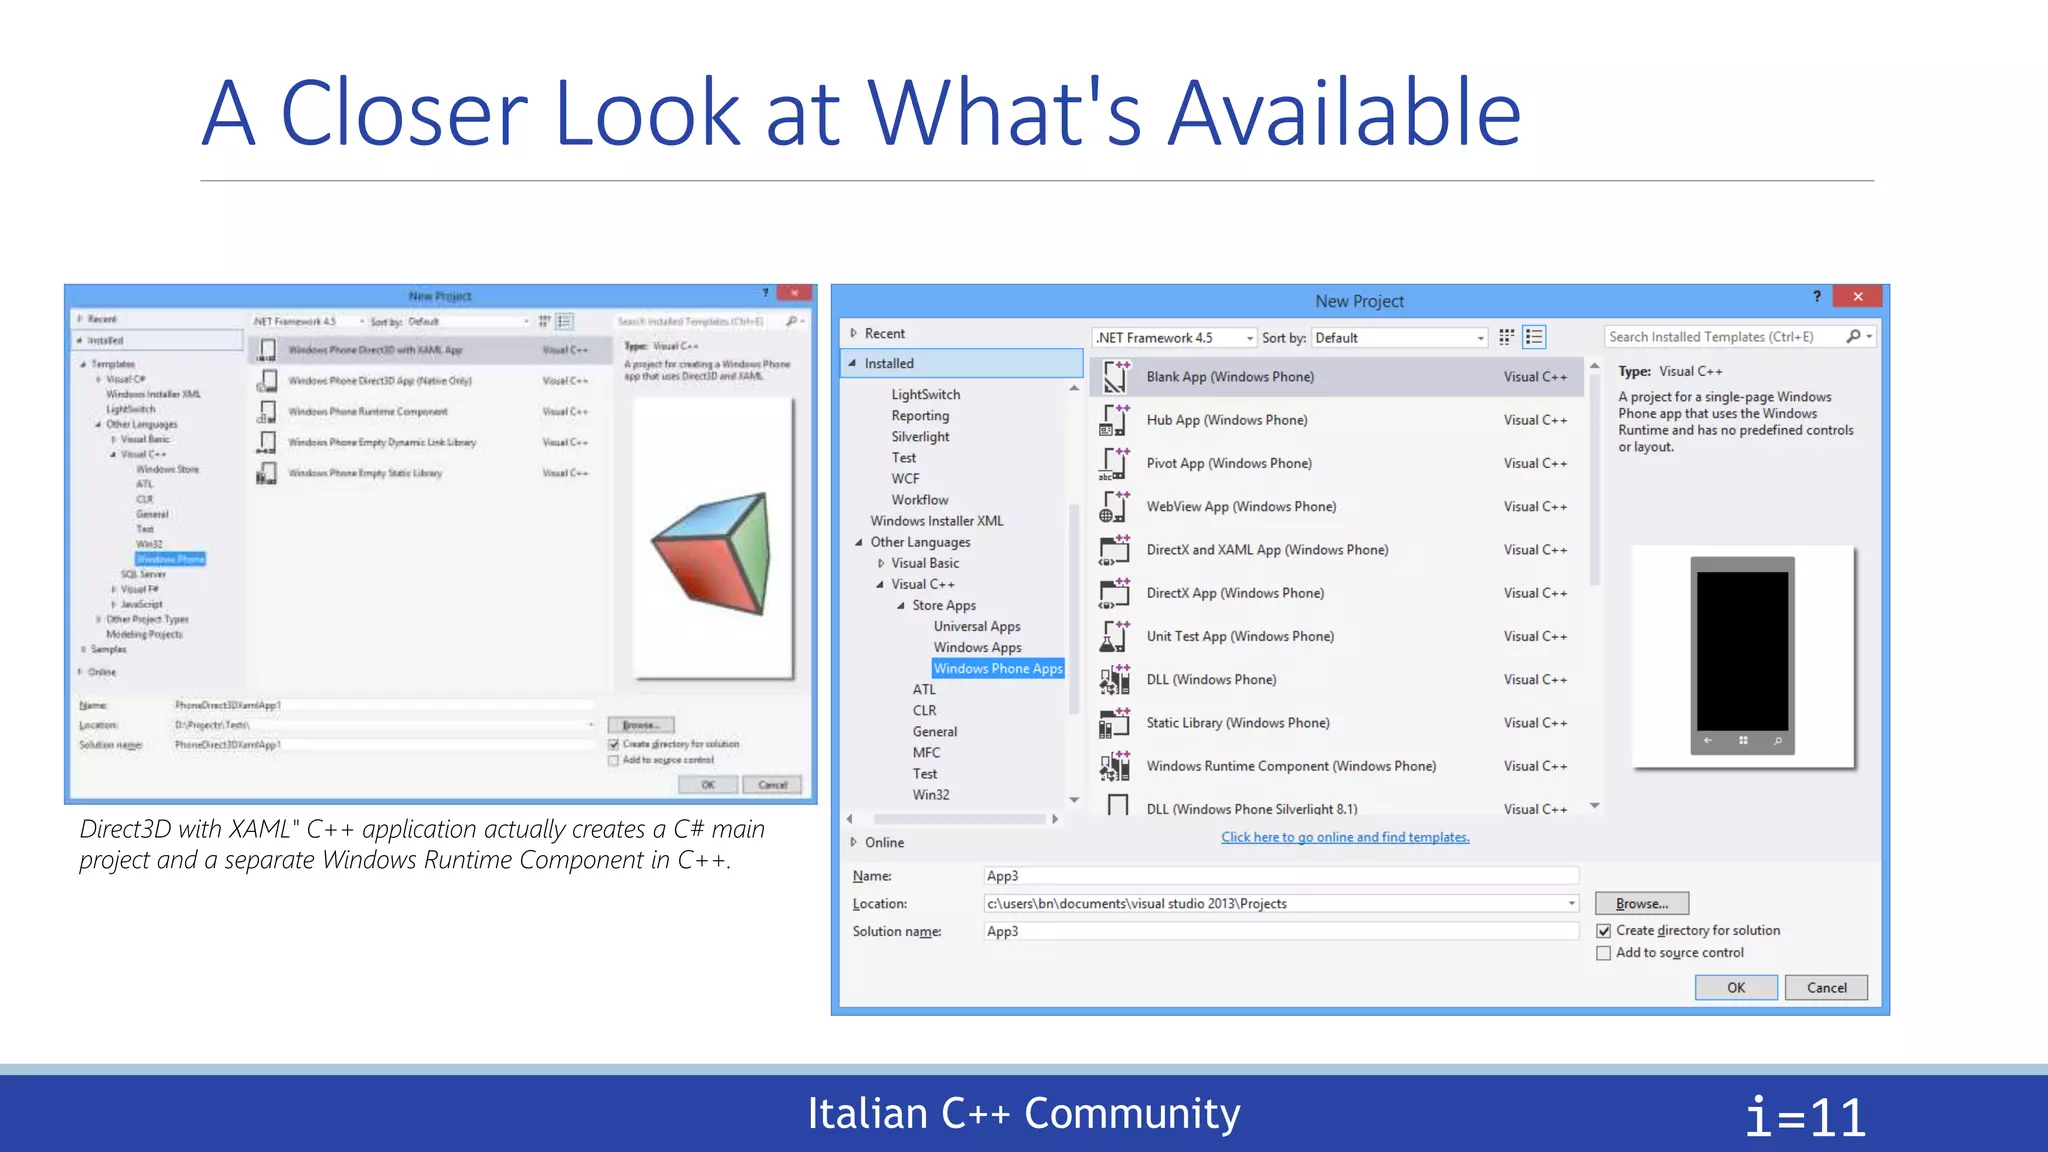This screenshot has height=1152, width=2048.
Task: Select Windows Phone node in left dialog tree
Action: point(170,559)
